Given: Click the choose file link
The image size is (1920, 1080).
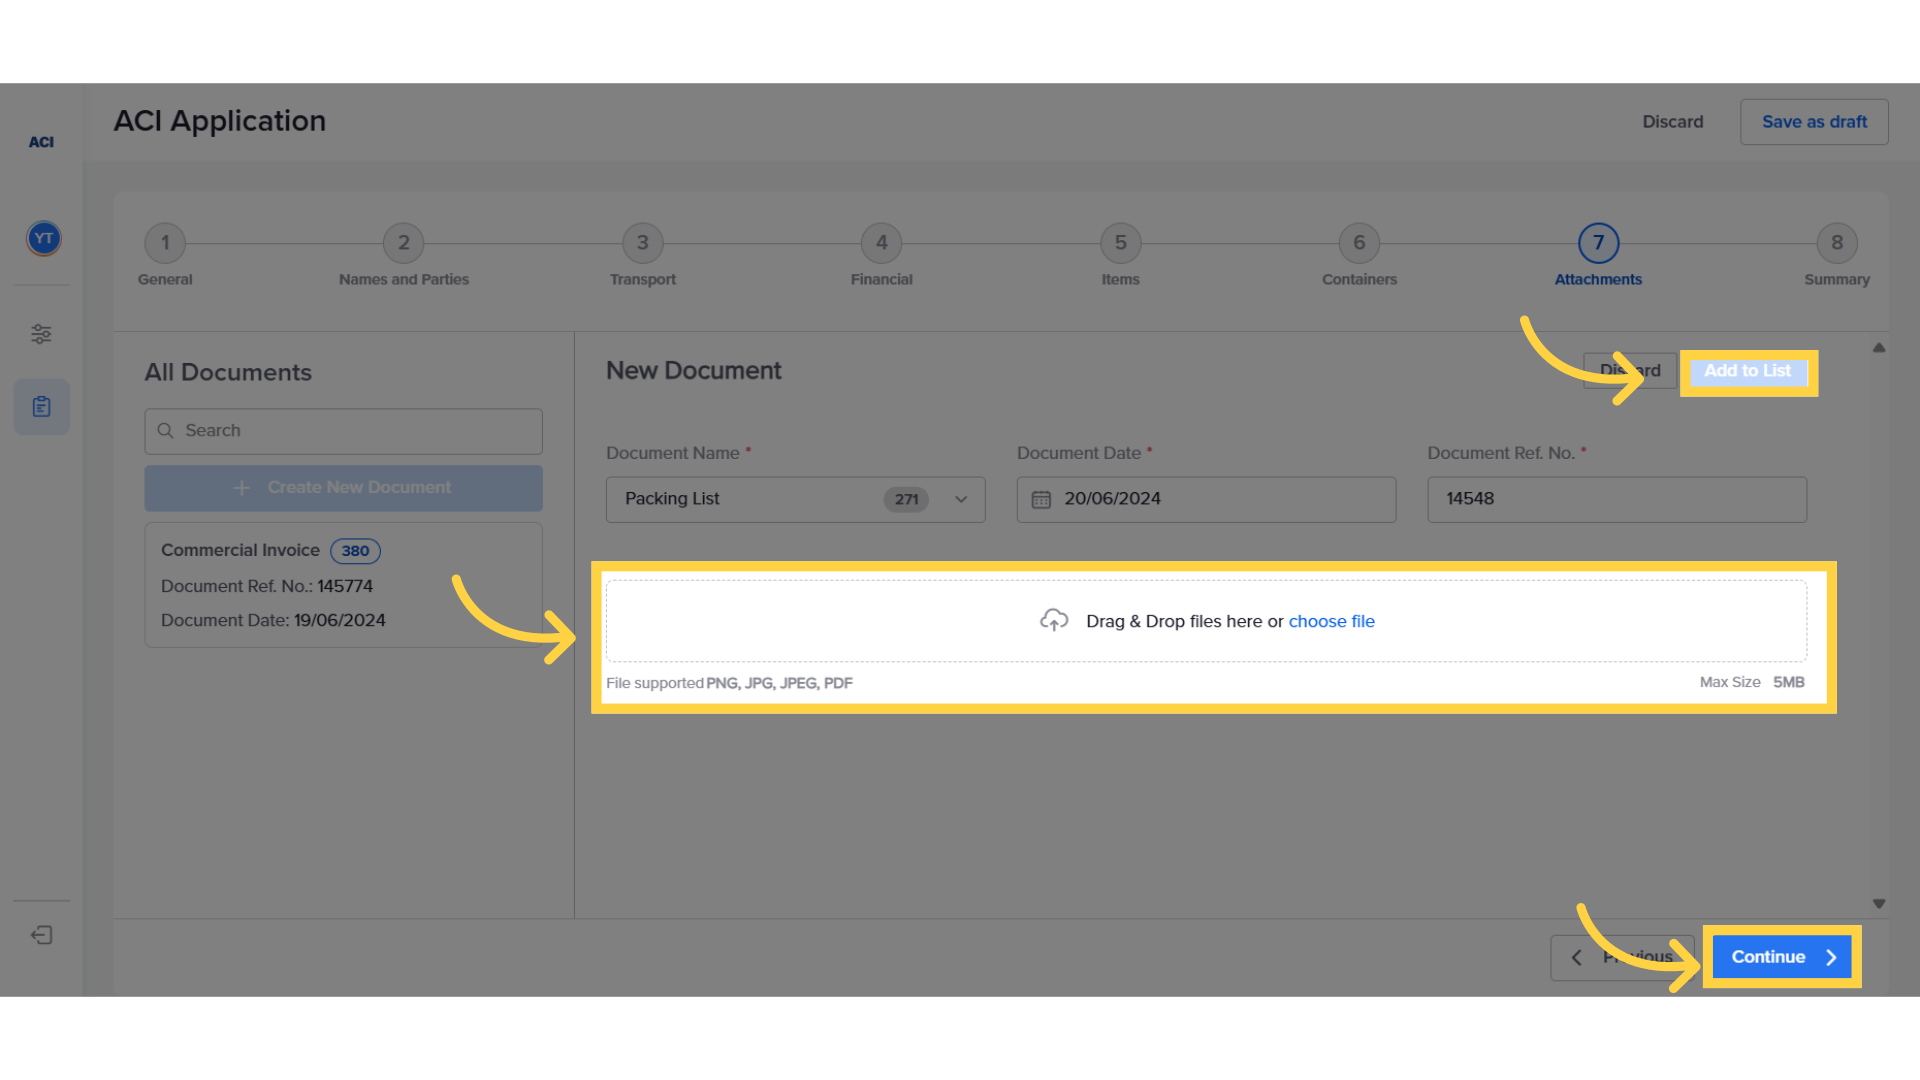Looking at the screenshot, I should coord(1331,621).
